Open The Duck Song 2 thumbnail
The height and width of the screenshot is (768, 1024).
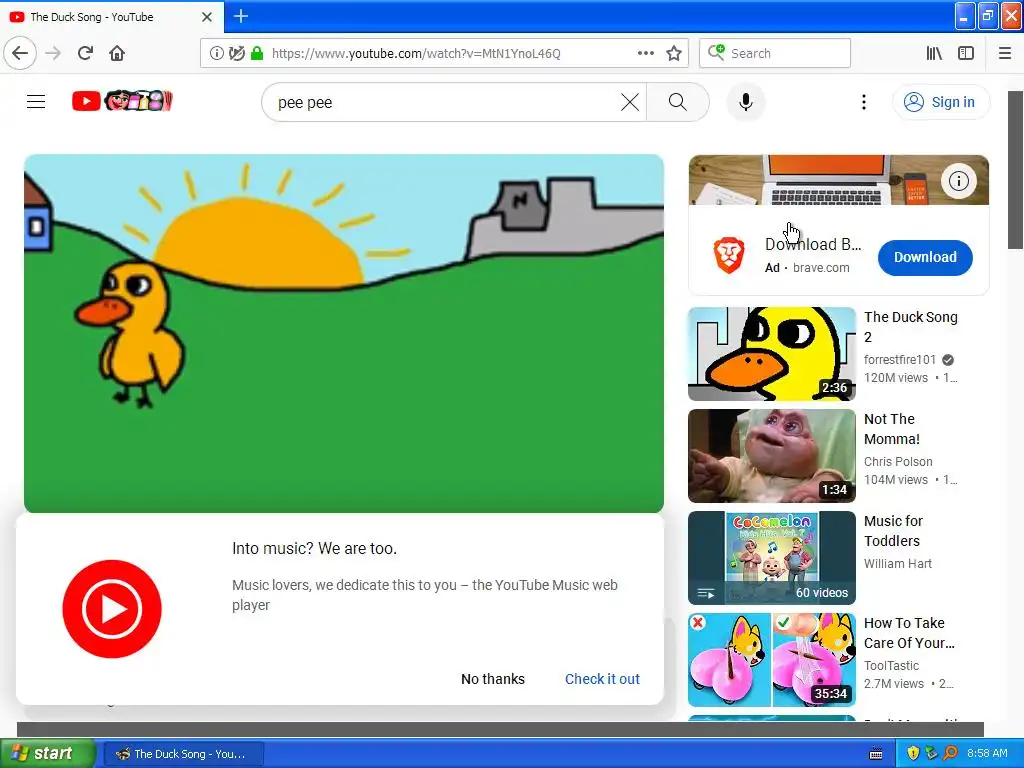click(771, 354)
